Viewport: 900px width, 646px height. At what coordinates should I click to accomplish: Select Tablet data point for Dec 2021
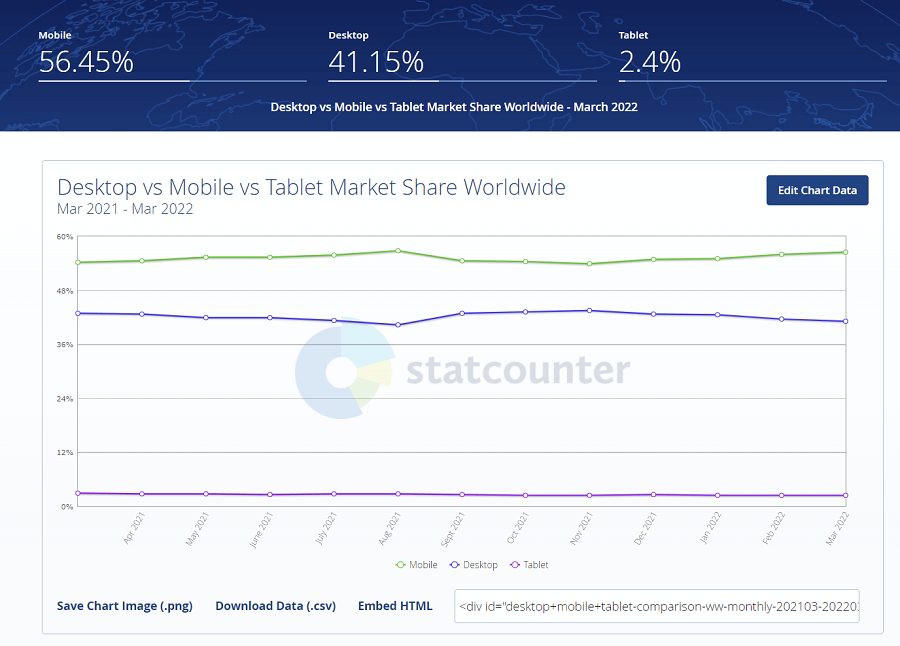[654, 494]
